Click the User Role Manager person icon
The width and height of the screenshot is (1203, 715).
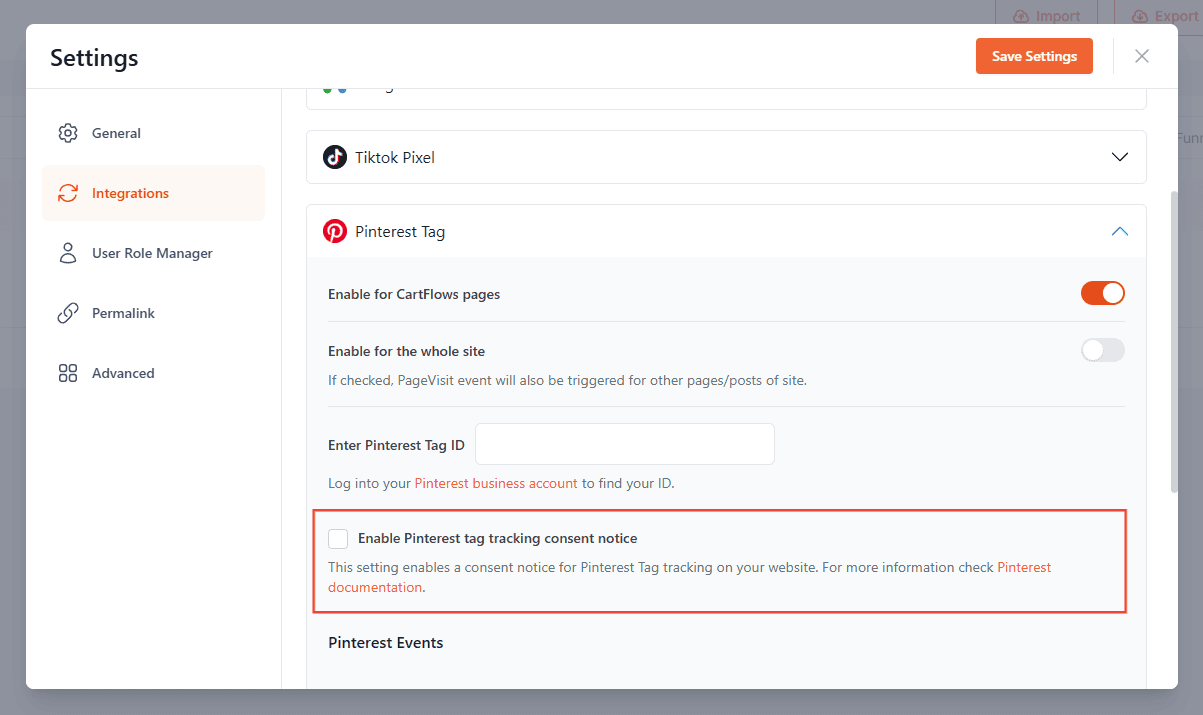[x=68, y=253]
